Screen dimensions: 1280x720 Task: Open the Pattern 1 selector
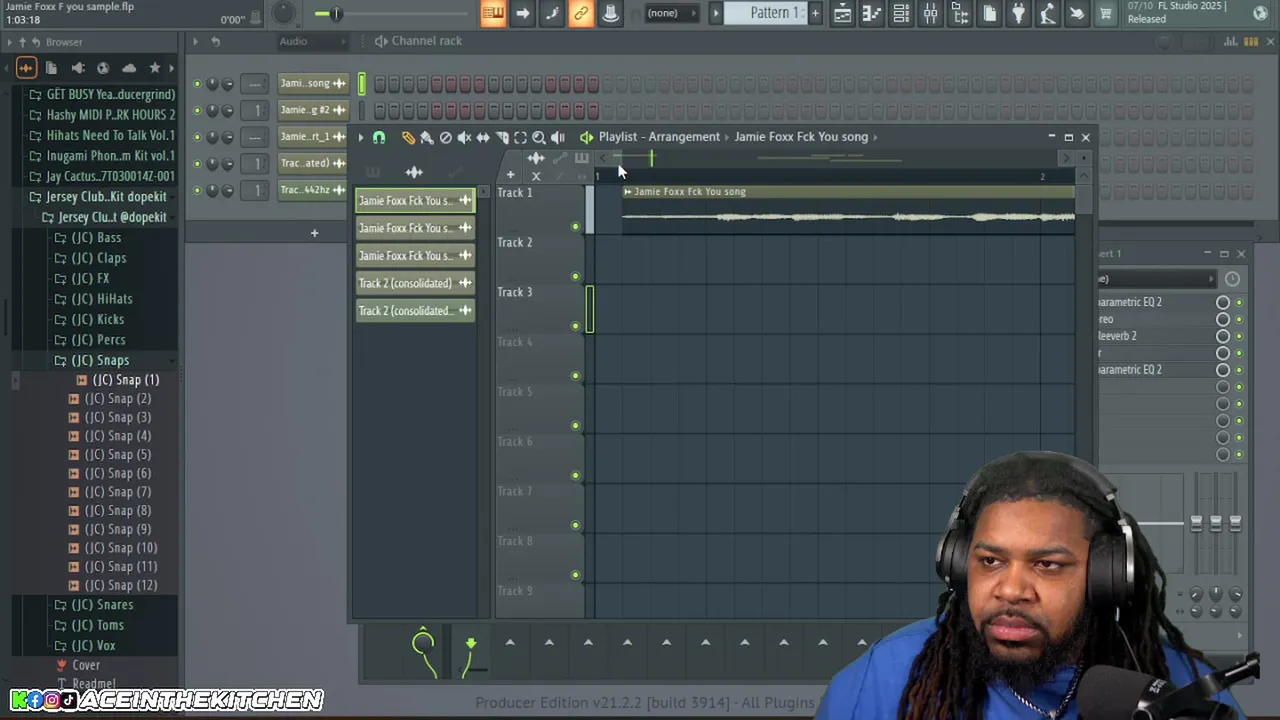[x=775, y=13]
